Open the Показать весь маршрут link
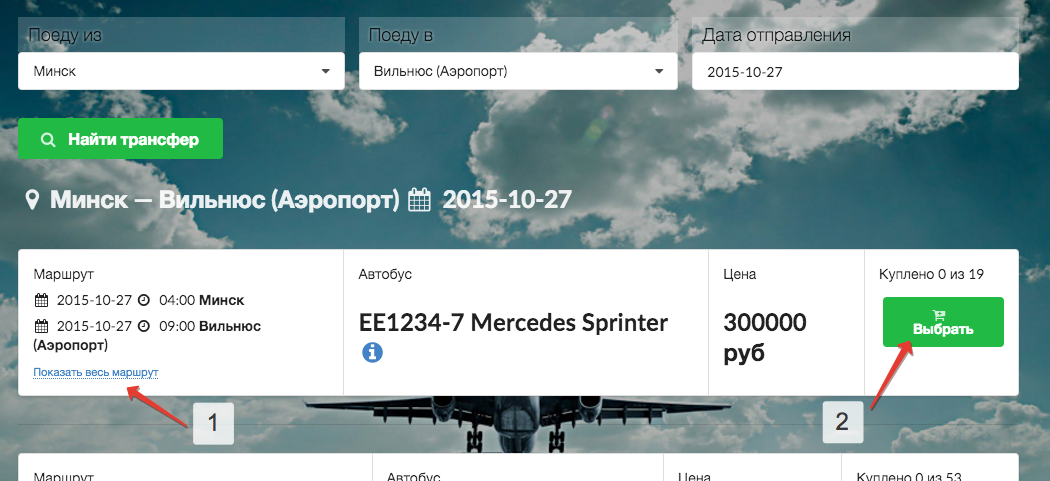Image resolution: width=1050 pixels, height=481 pixels. click(96, 372)
